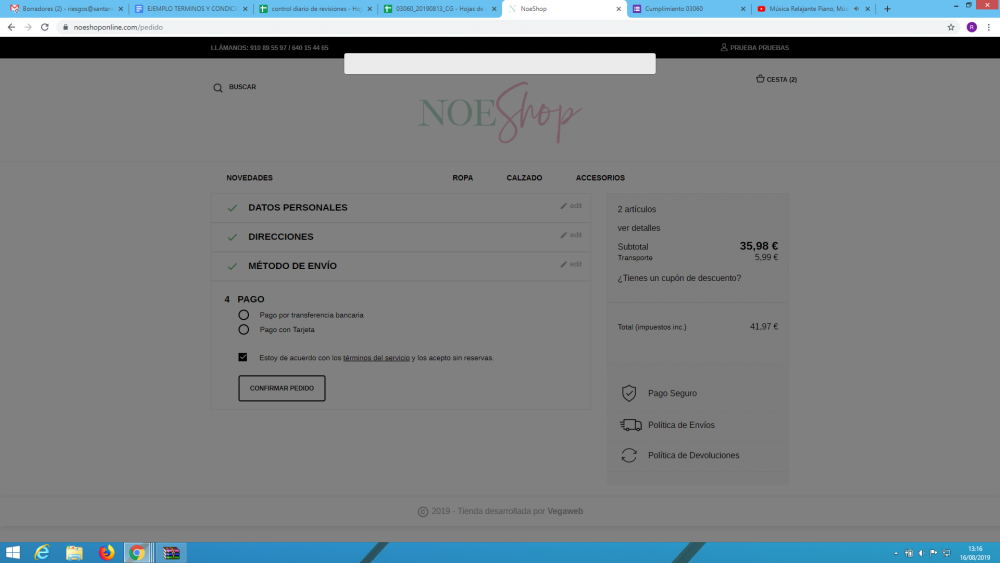Open the taskbar clock and date
Image resolution: width=1000 pixels, height=563 pixels.
click(975, 553)
